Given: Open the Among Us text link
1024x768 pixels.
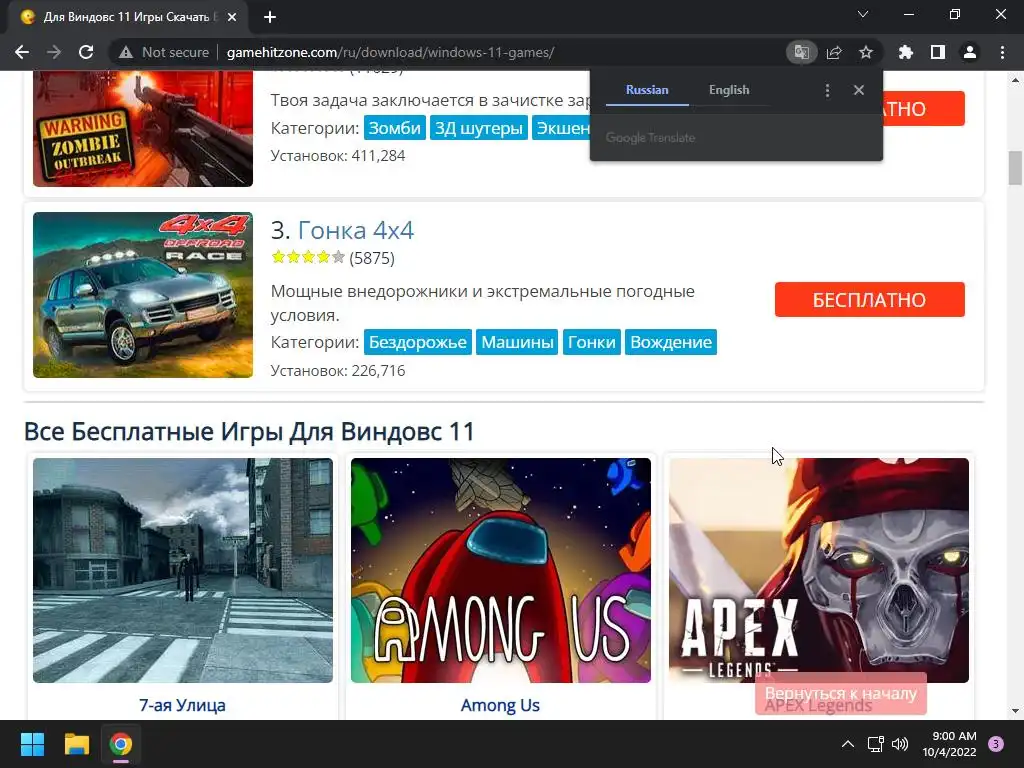Looking at the screenshot, I should [500, 705].
